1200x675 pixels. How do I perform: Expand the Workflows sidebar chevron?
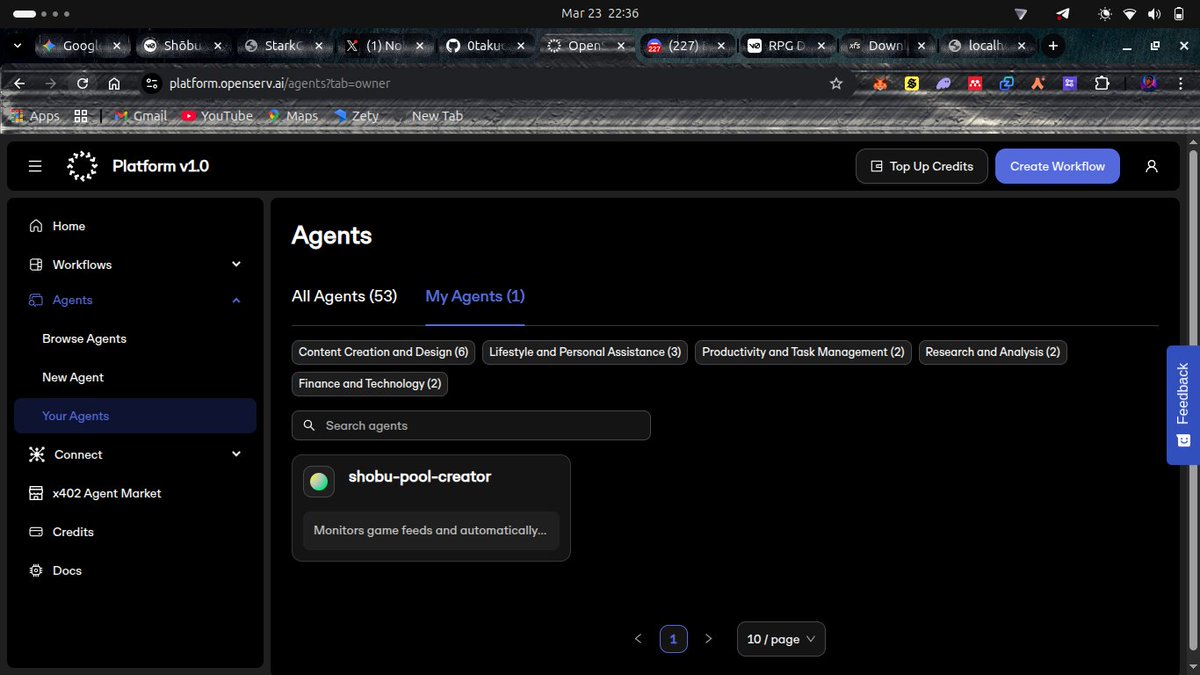[236, 265]
